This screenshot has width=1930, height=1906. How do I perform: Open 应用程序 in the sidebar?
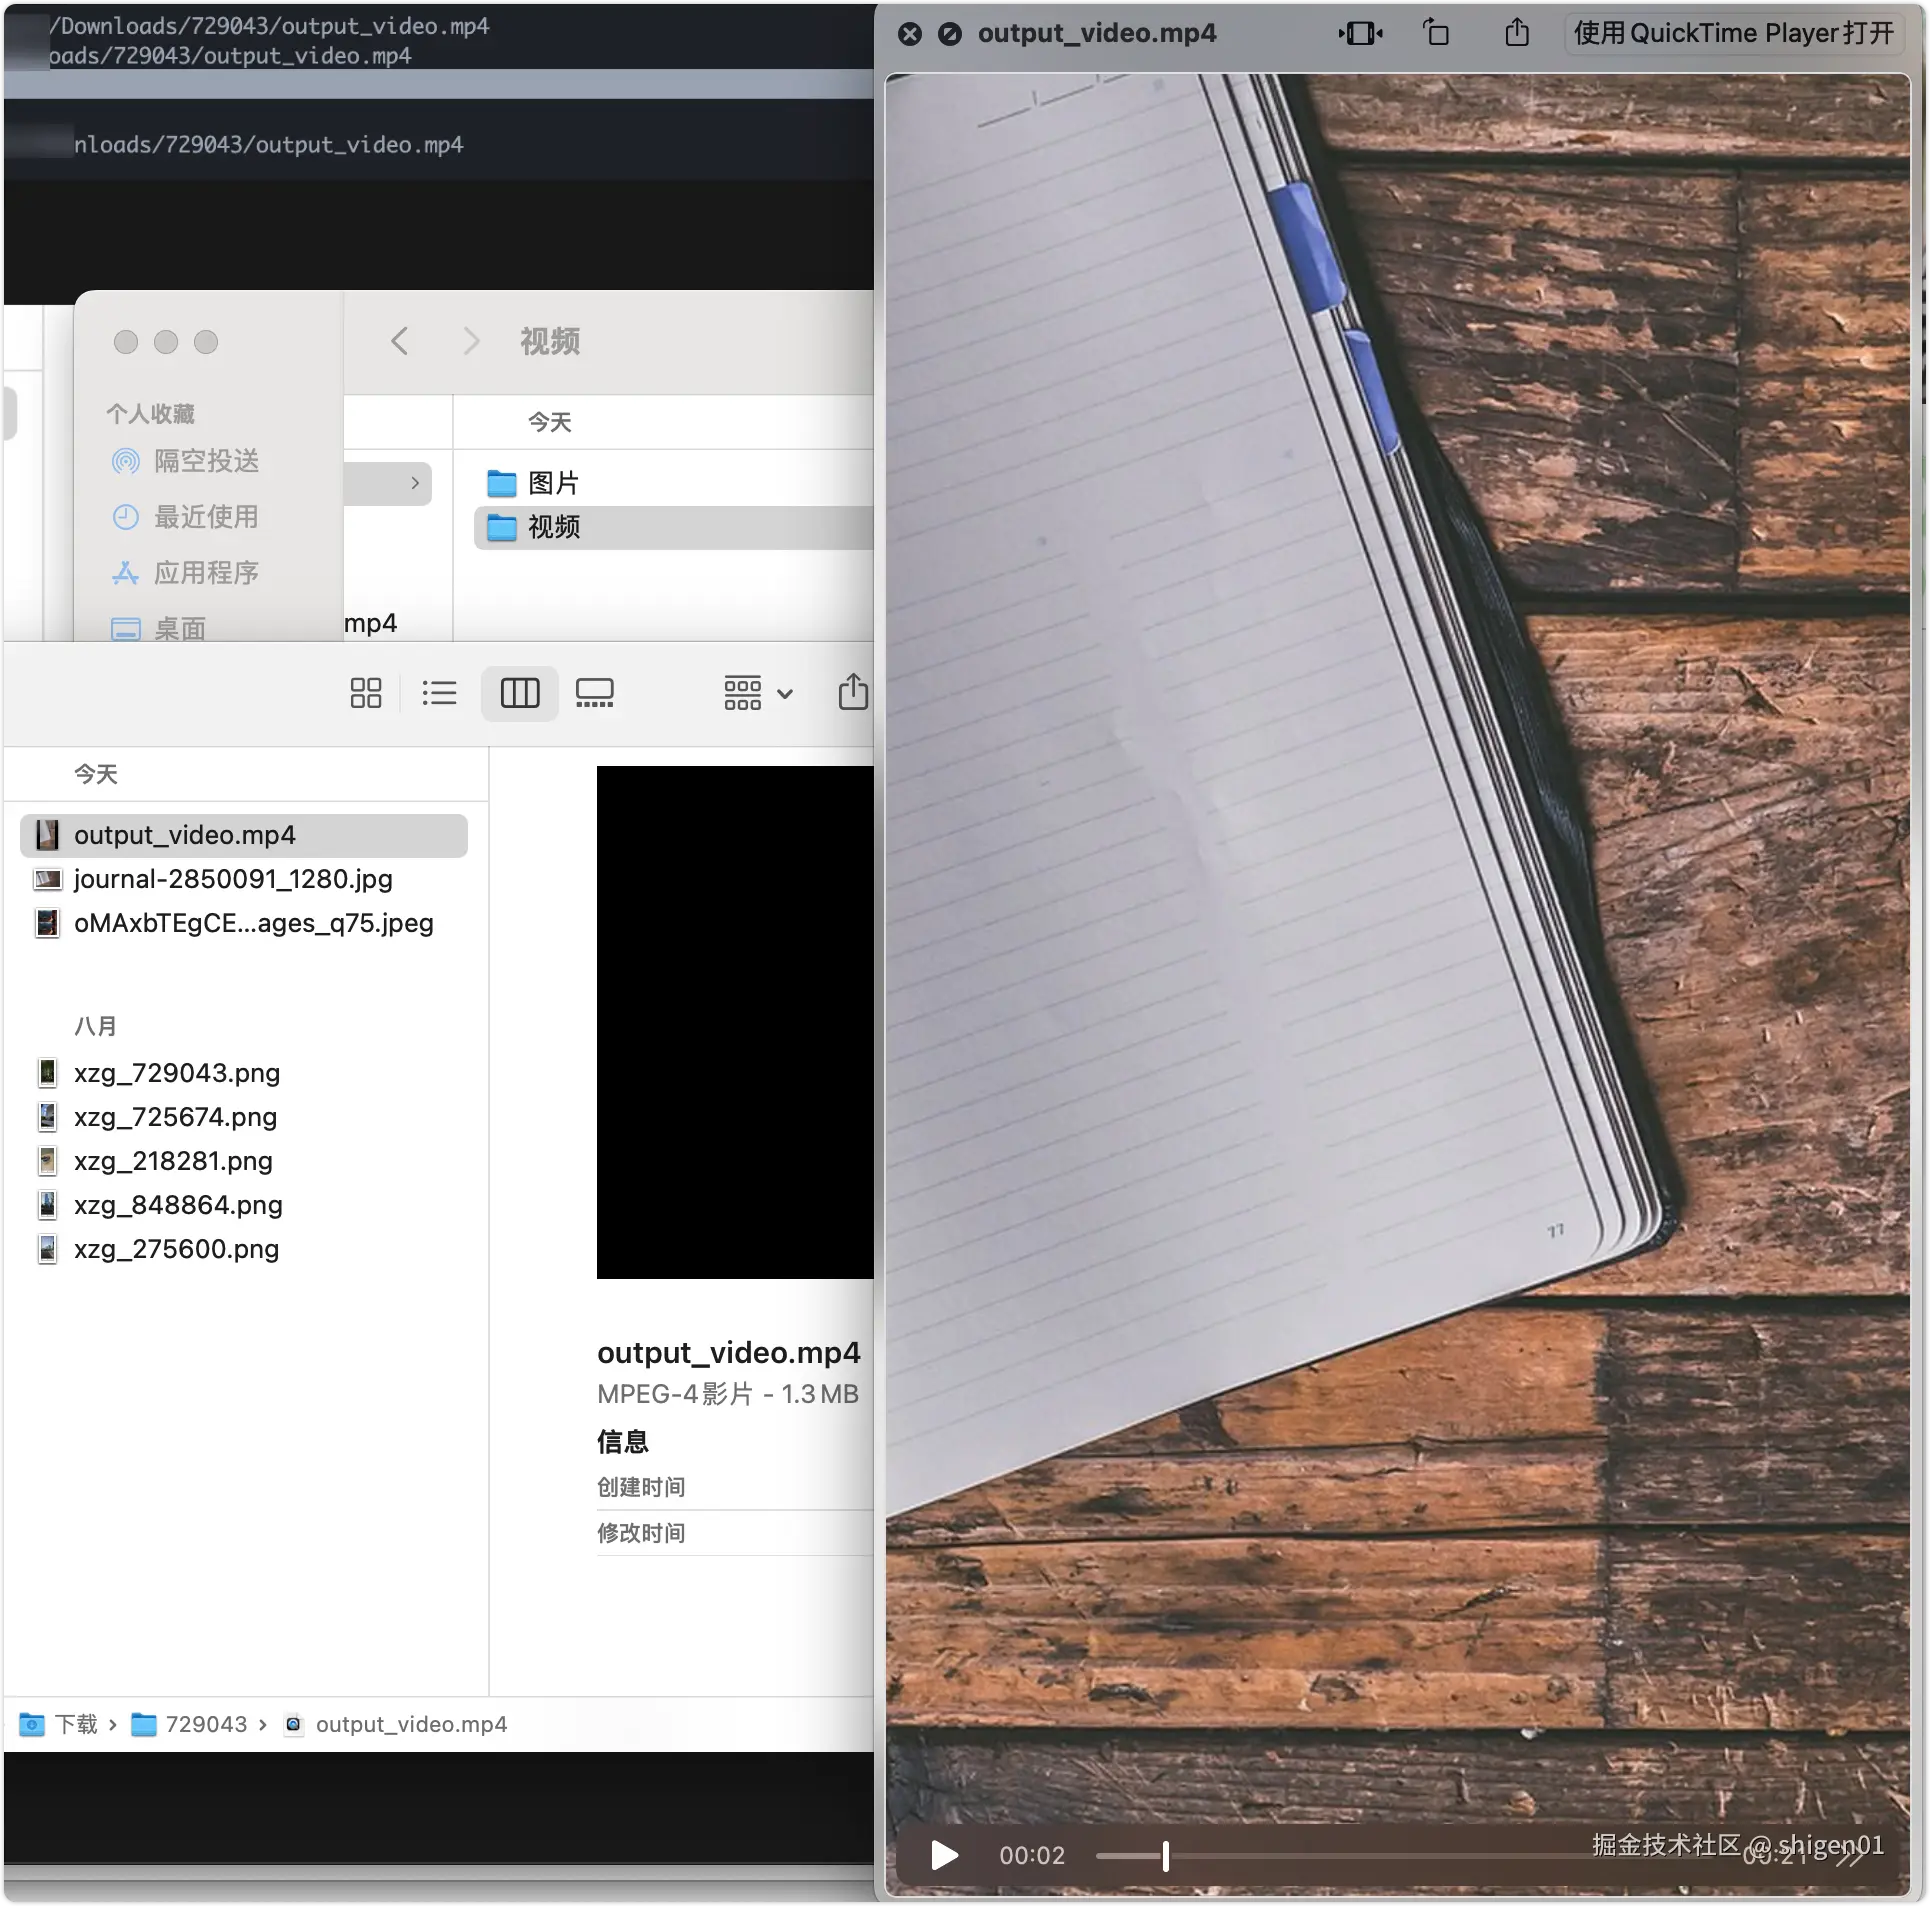point(205,573)
